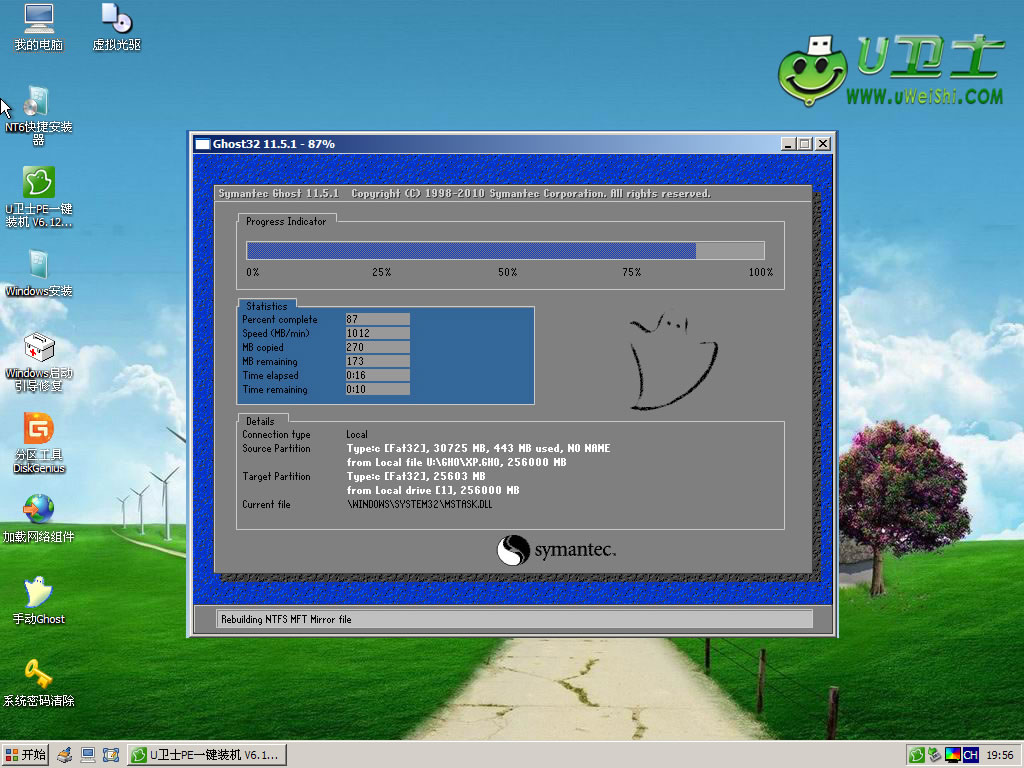Image resolution: width=1024 pixels, height=768 pixels.
Task: Start the 手动Ghost manual Ghost tool
Action: click(x=37, y=602)
